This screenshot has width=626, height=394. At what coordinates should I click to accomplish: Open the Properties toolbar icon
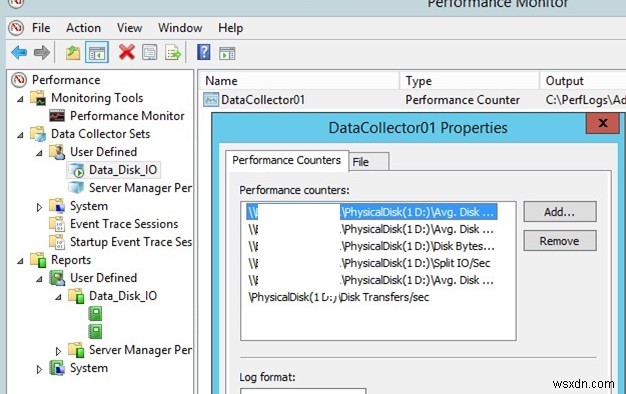click(149, 52)
